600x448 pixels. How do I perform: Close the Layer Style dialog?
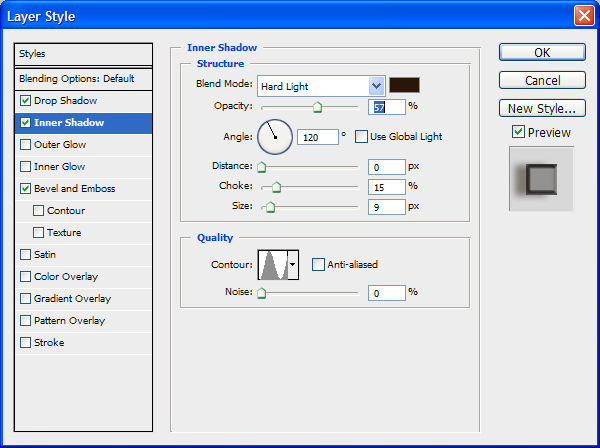click(583, 16)
